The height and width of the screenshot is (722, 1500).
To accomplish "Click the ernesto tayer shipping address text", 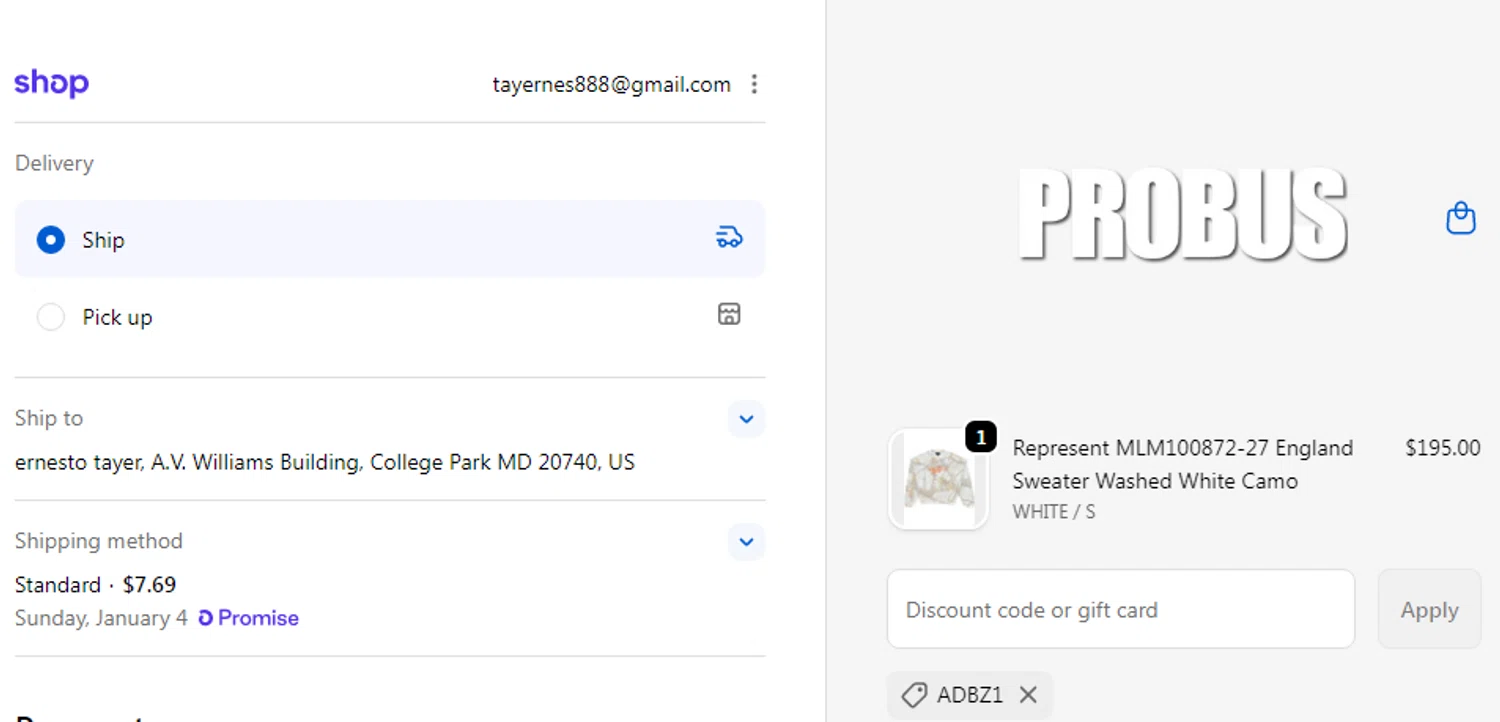I will (x=325, y=462).
